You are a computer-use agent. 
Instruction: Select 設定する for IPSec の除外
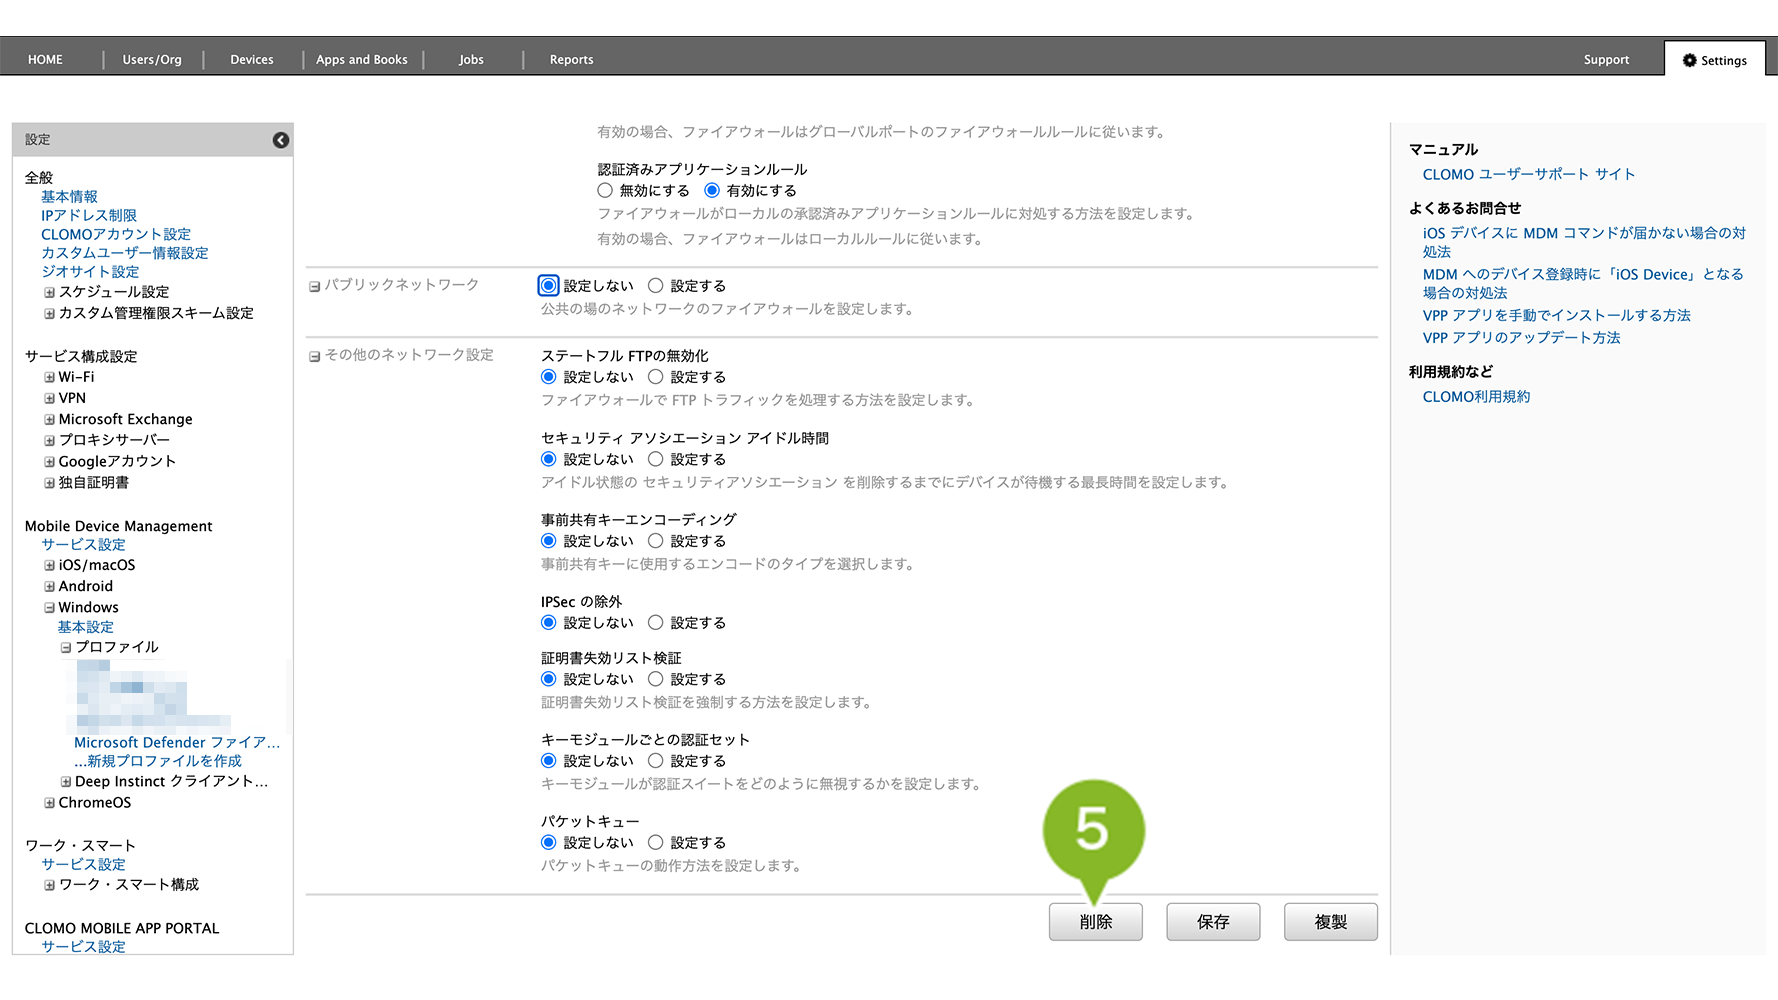pos(655,623)
